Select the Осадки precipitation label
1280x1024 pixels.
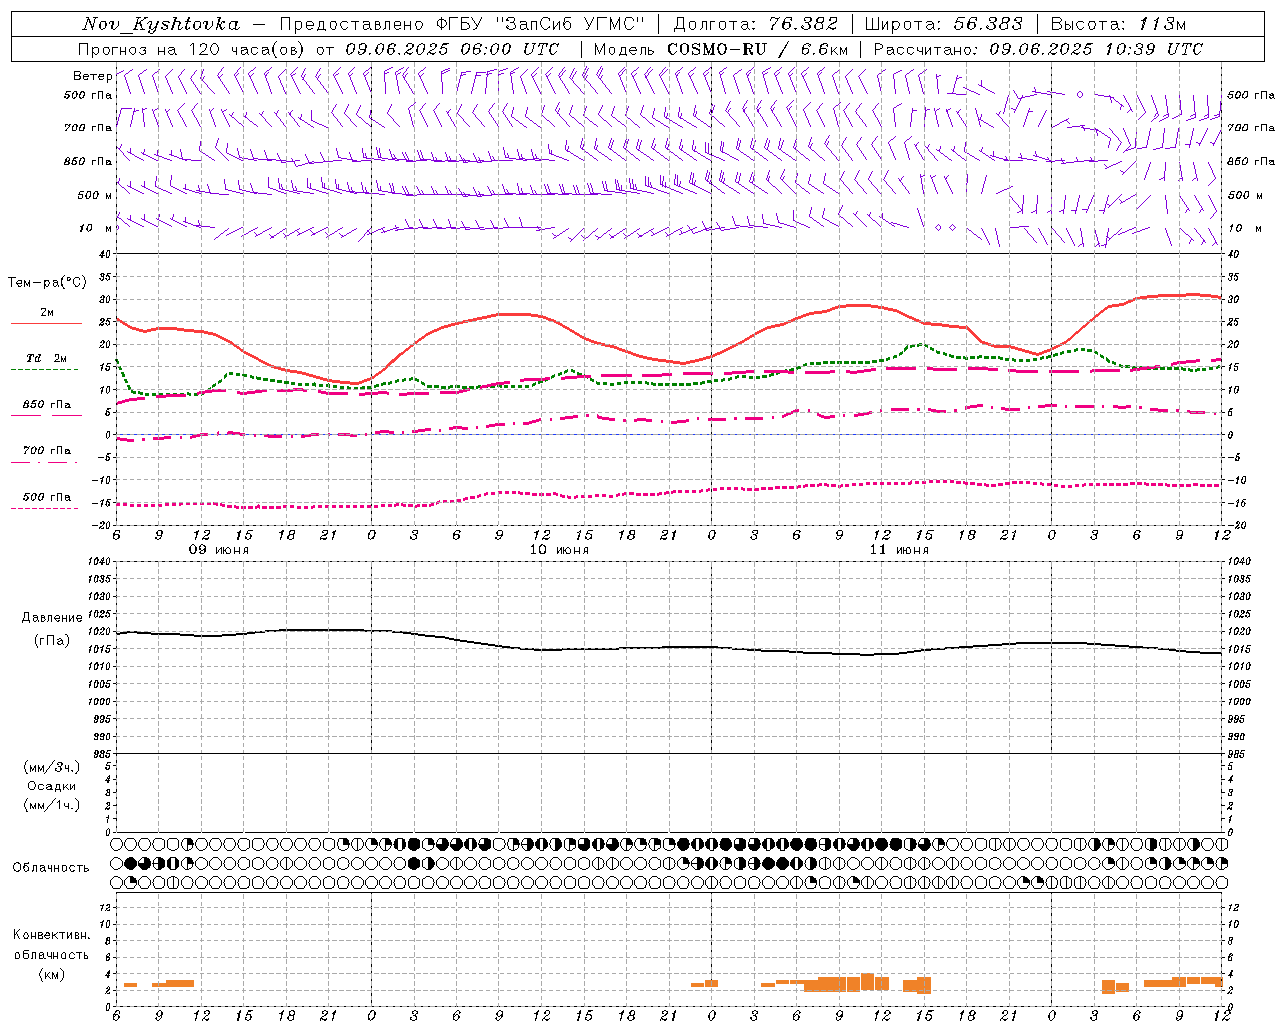[52, 786]
